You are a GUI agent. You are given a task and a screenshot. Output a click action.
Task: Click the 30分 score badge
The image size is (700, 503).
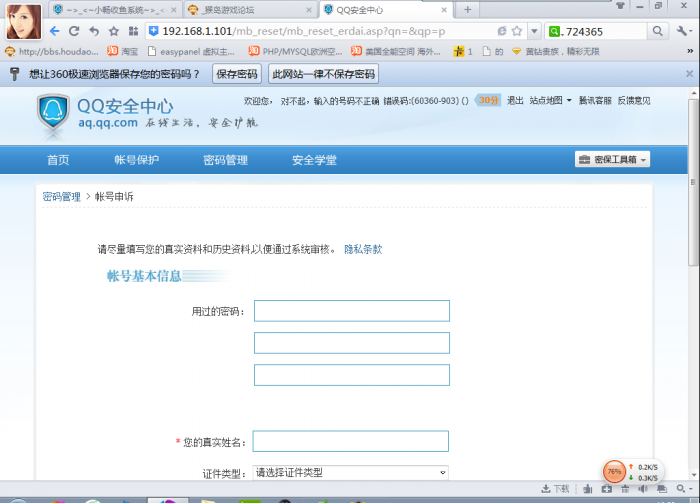(488, 100)
